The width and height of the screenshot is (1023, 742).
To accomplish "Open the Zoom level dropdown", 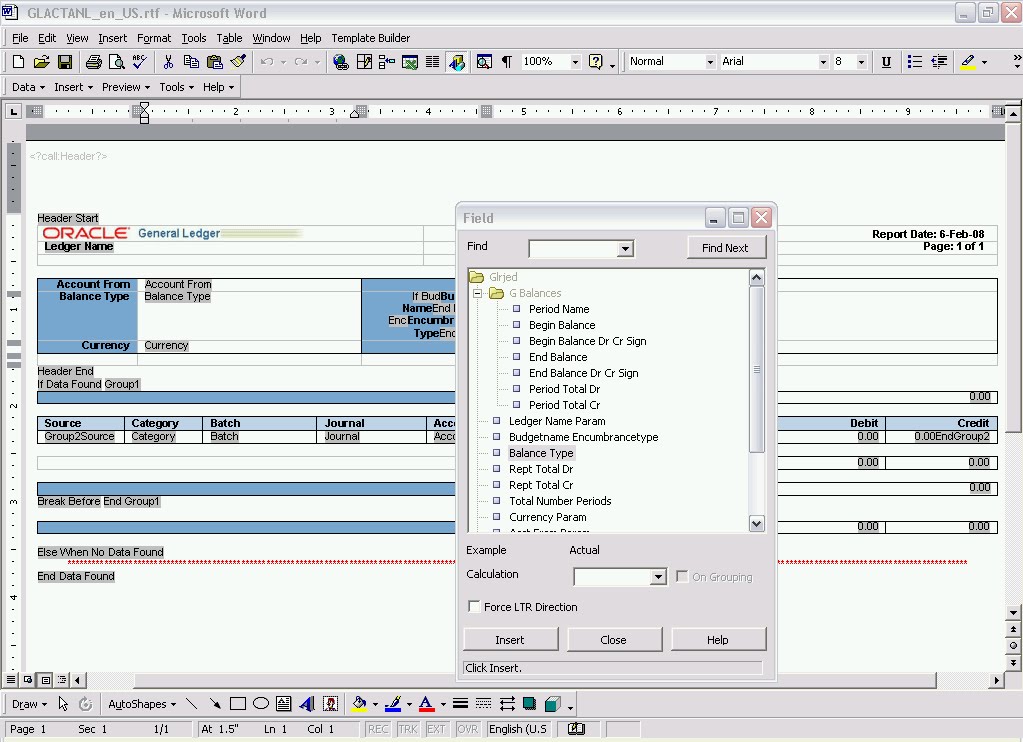I will [x=574, y=62].
